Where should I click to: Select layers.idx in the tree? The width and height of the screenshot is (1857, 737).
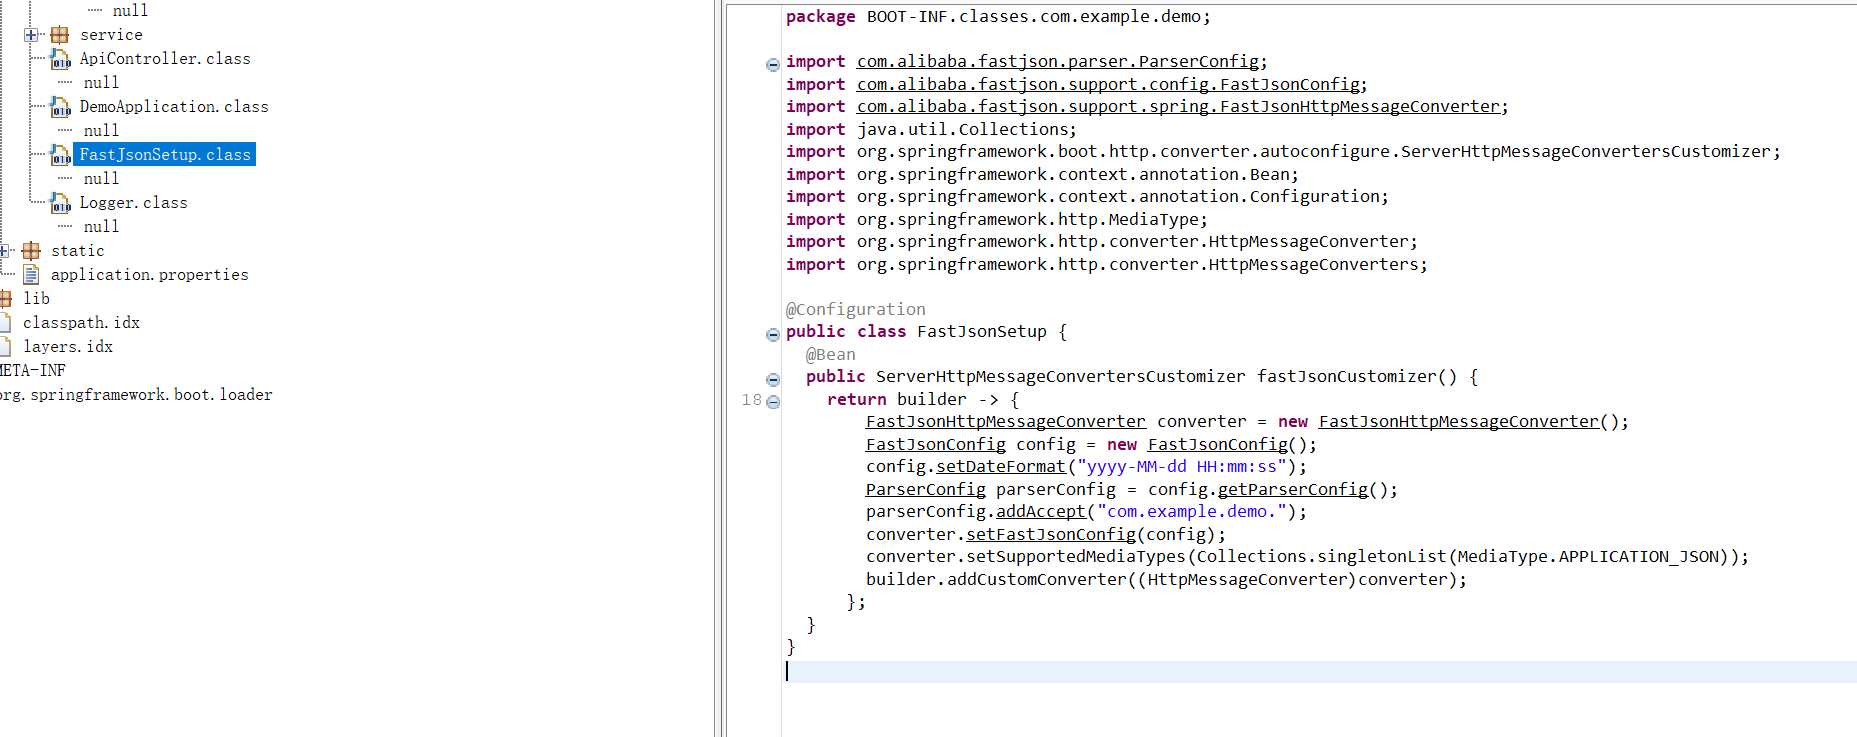coord(68,346)
